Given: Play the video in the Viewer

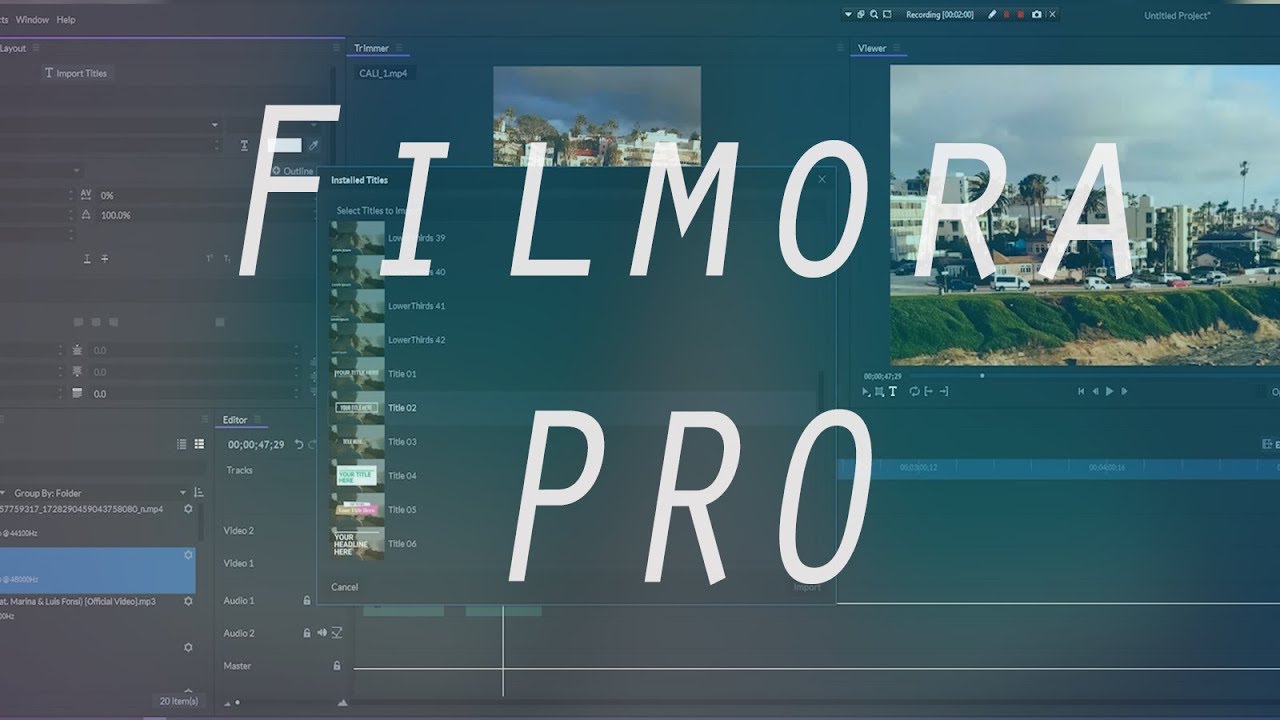Looking at the screenshot, I should pos(1109,392).
